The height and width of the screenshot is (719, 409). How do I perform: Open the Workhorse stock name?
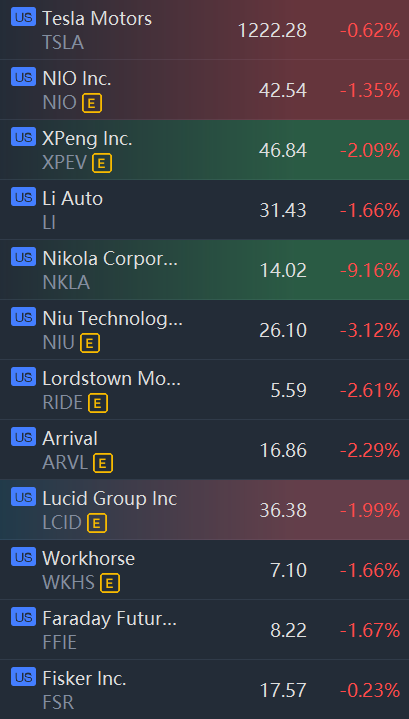click(88, 559)
